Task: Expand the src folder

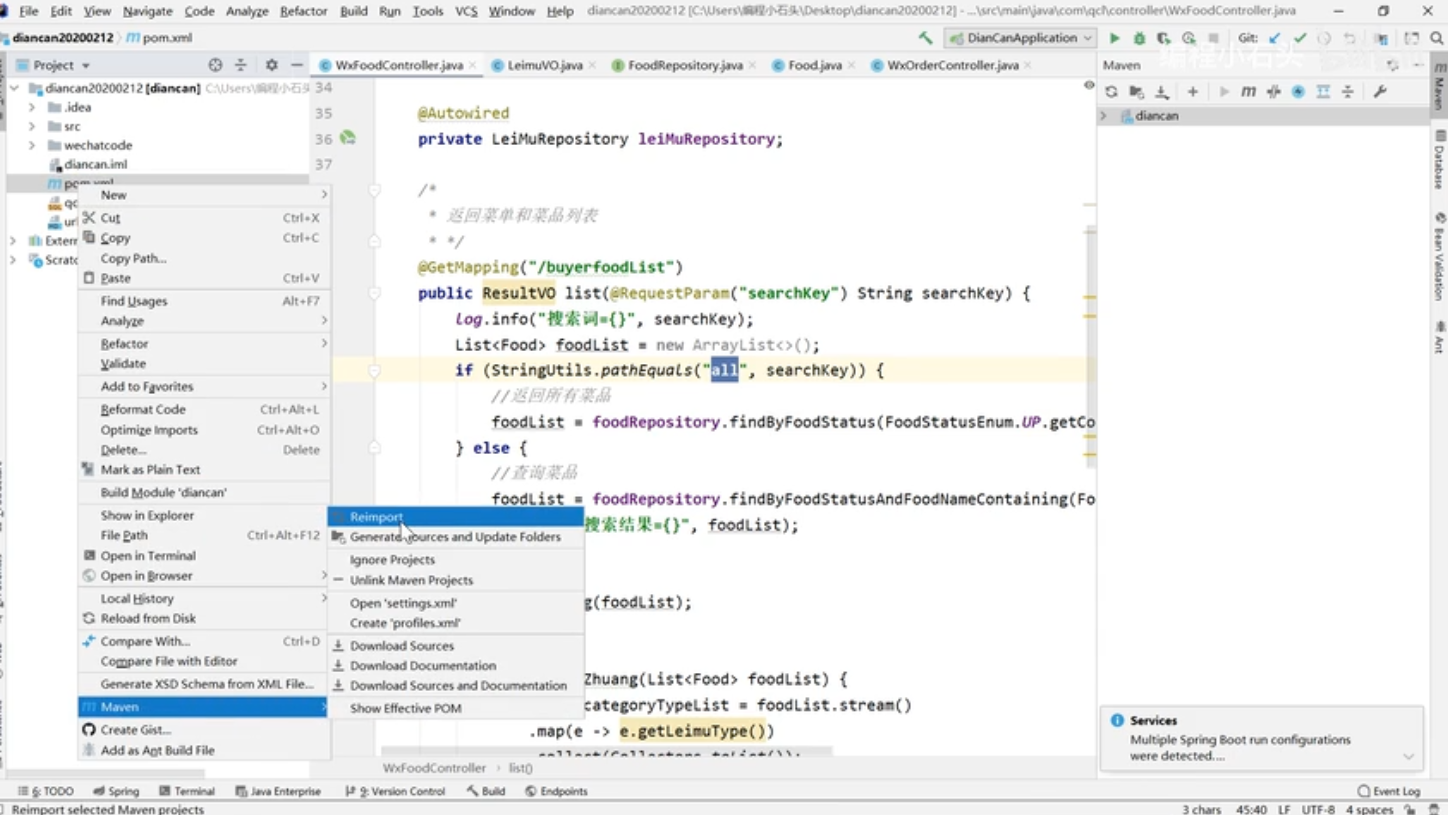Action: tap(32, 126)
